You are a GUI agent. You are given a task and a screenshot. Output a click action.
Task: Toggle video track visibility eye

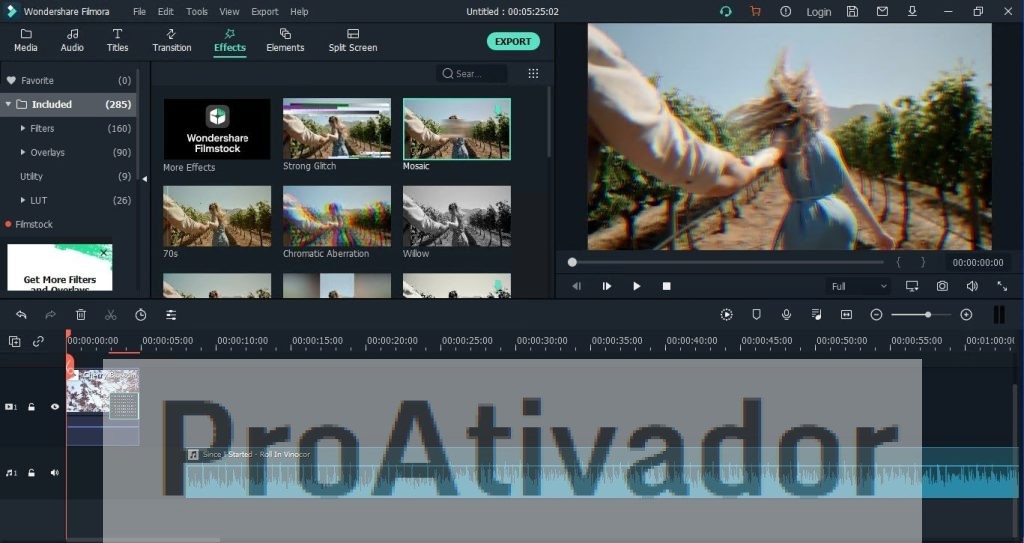point(55,407)
